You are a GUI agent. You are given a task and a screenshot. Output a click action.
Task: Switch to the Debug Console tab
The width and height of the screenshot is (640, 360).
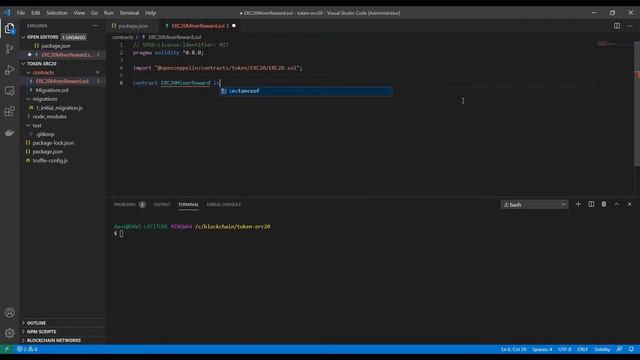coord(224,204)
